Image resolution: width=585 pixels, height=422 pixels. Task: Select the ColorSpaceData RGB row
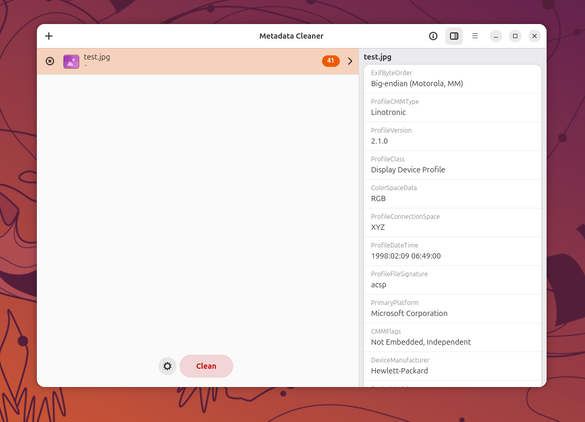[x=452, y=194]
